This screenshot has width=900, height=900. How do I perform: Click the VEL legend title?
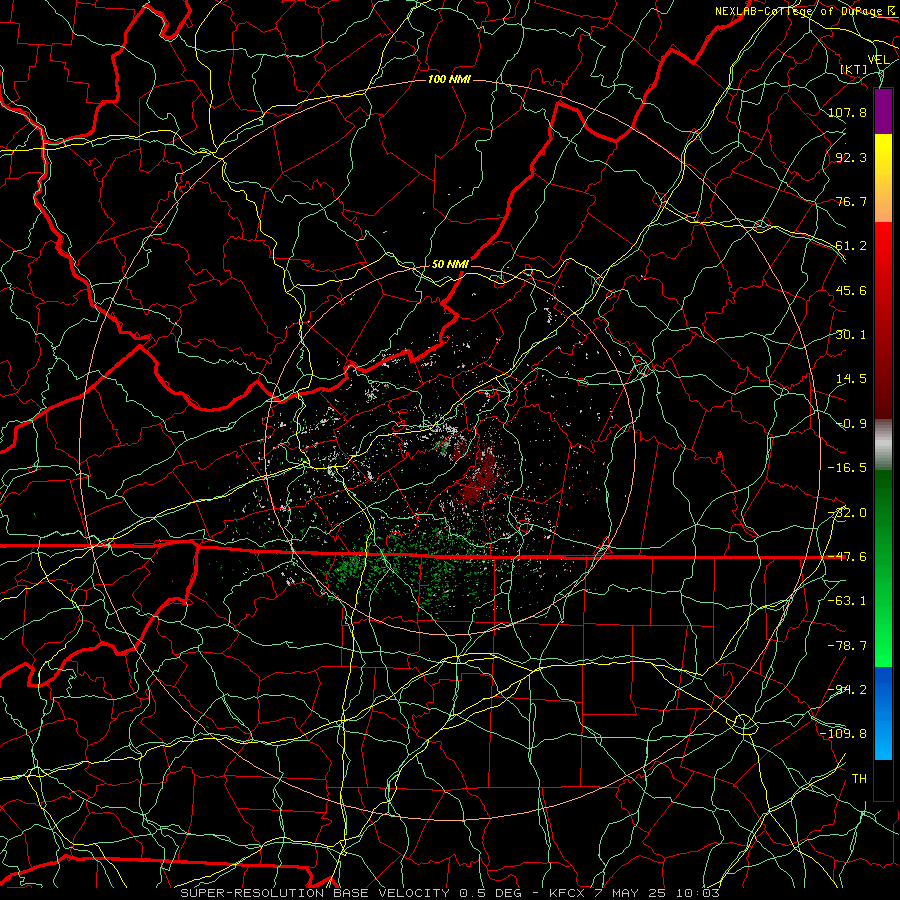878,60
